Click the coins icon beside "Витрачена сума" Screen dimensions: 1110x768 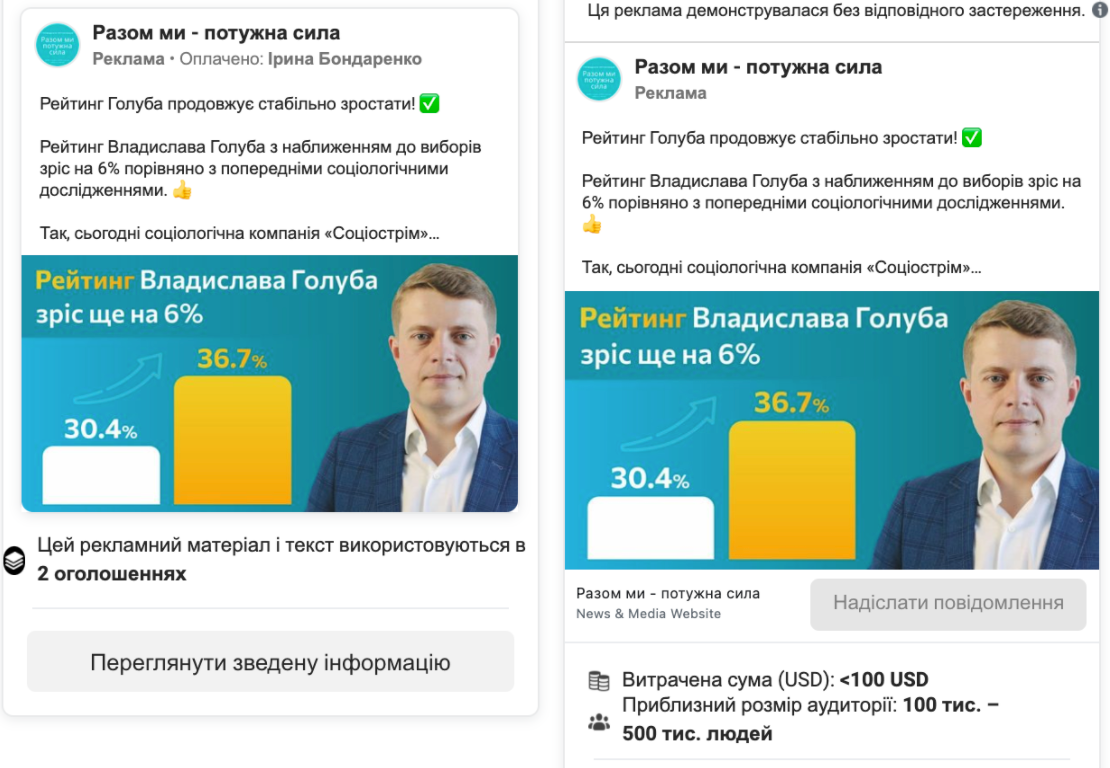(x=599, y=681)
